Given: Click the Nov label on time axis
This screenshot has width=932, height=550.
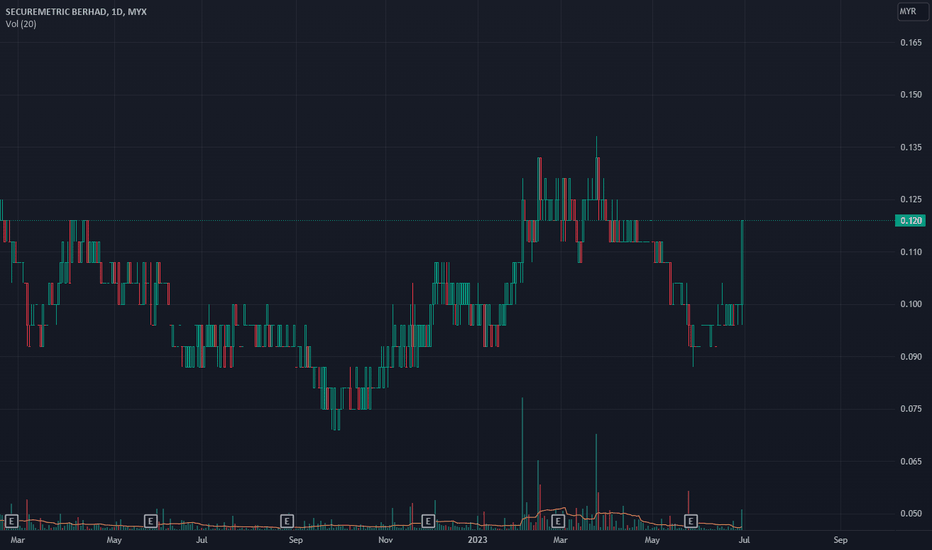Looking at the screenshot, I should (386, 540).
